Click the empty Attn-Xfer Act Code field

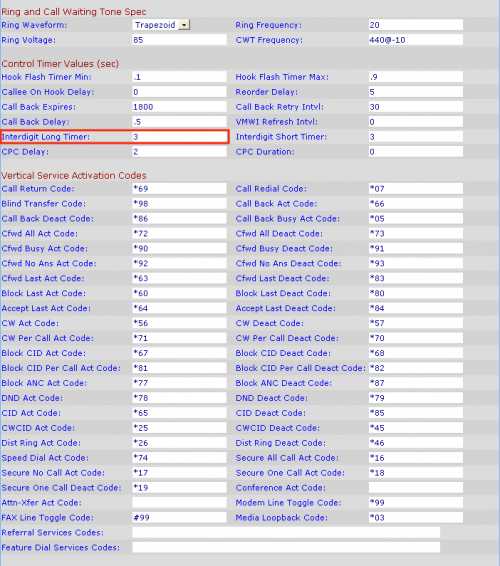[179, 502]
